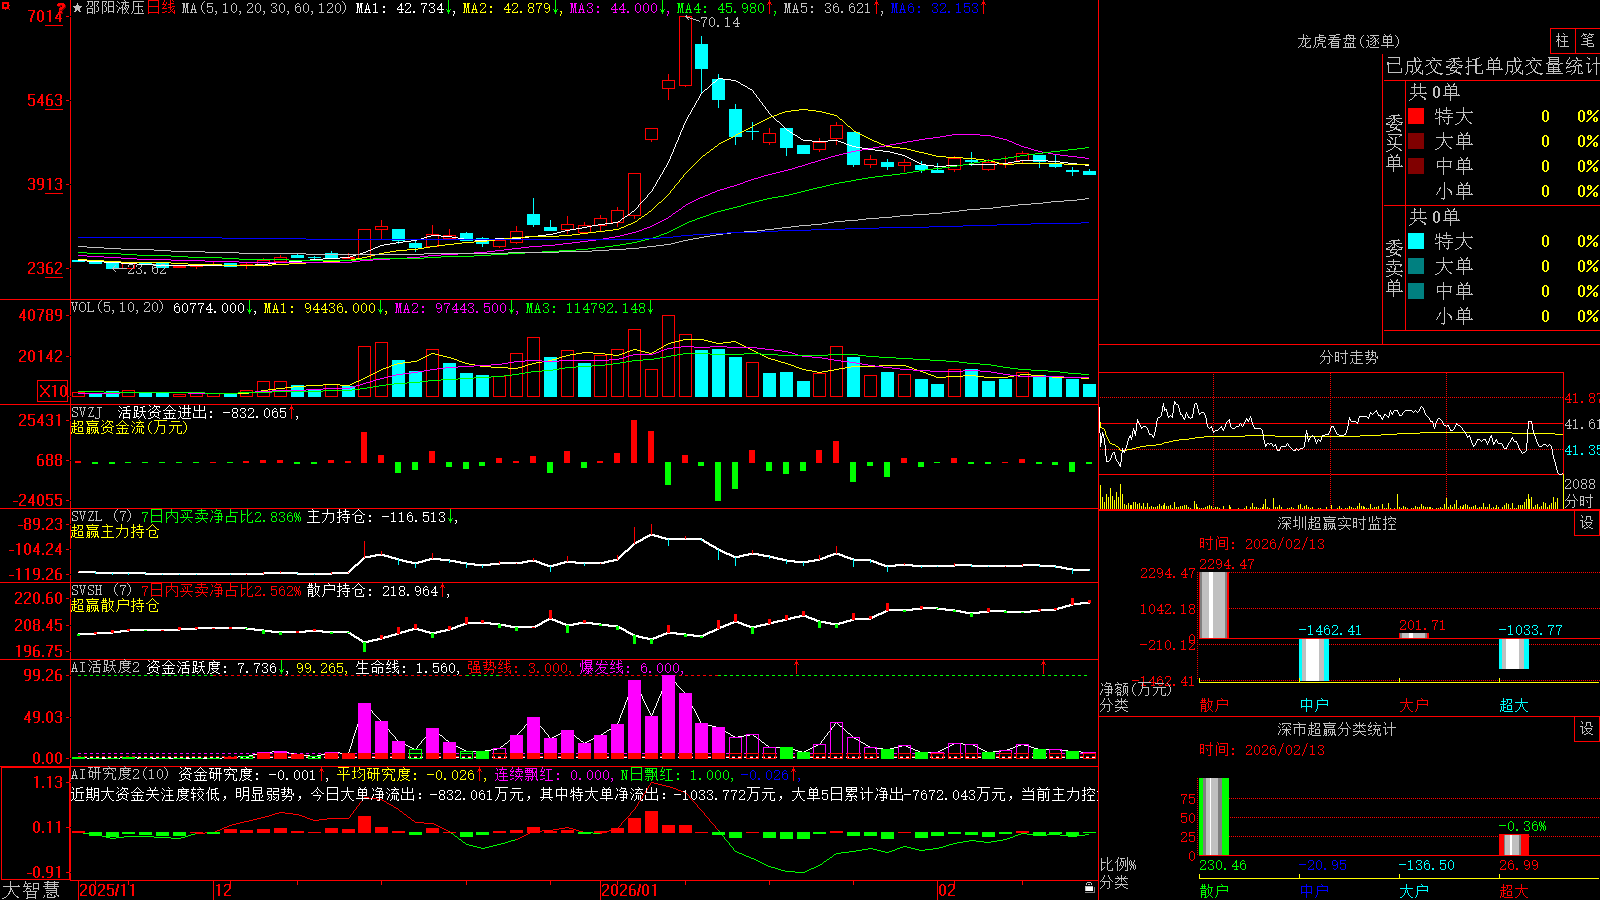Click the cyan 特大 sell-order color swatch

[1416, 241]
